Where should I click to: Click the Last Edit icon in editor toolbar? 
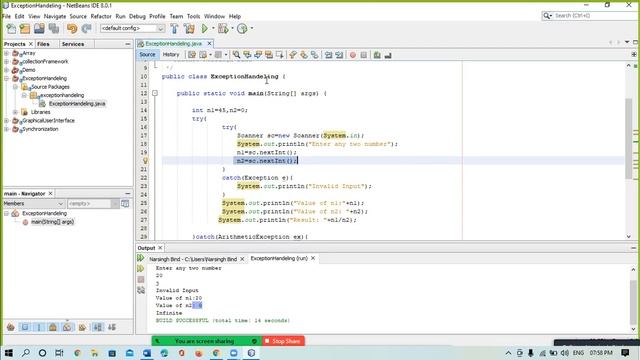click(192, 55)
